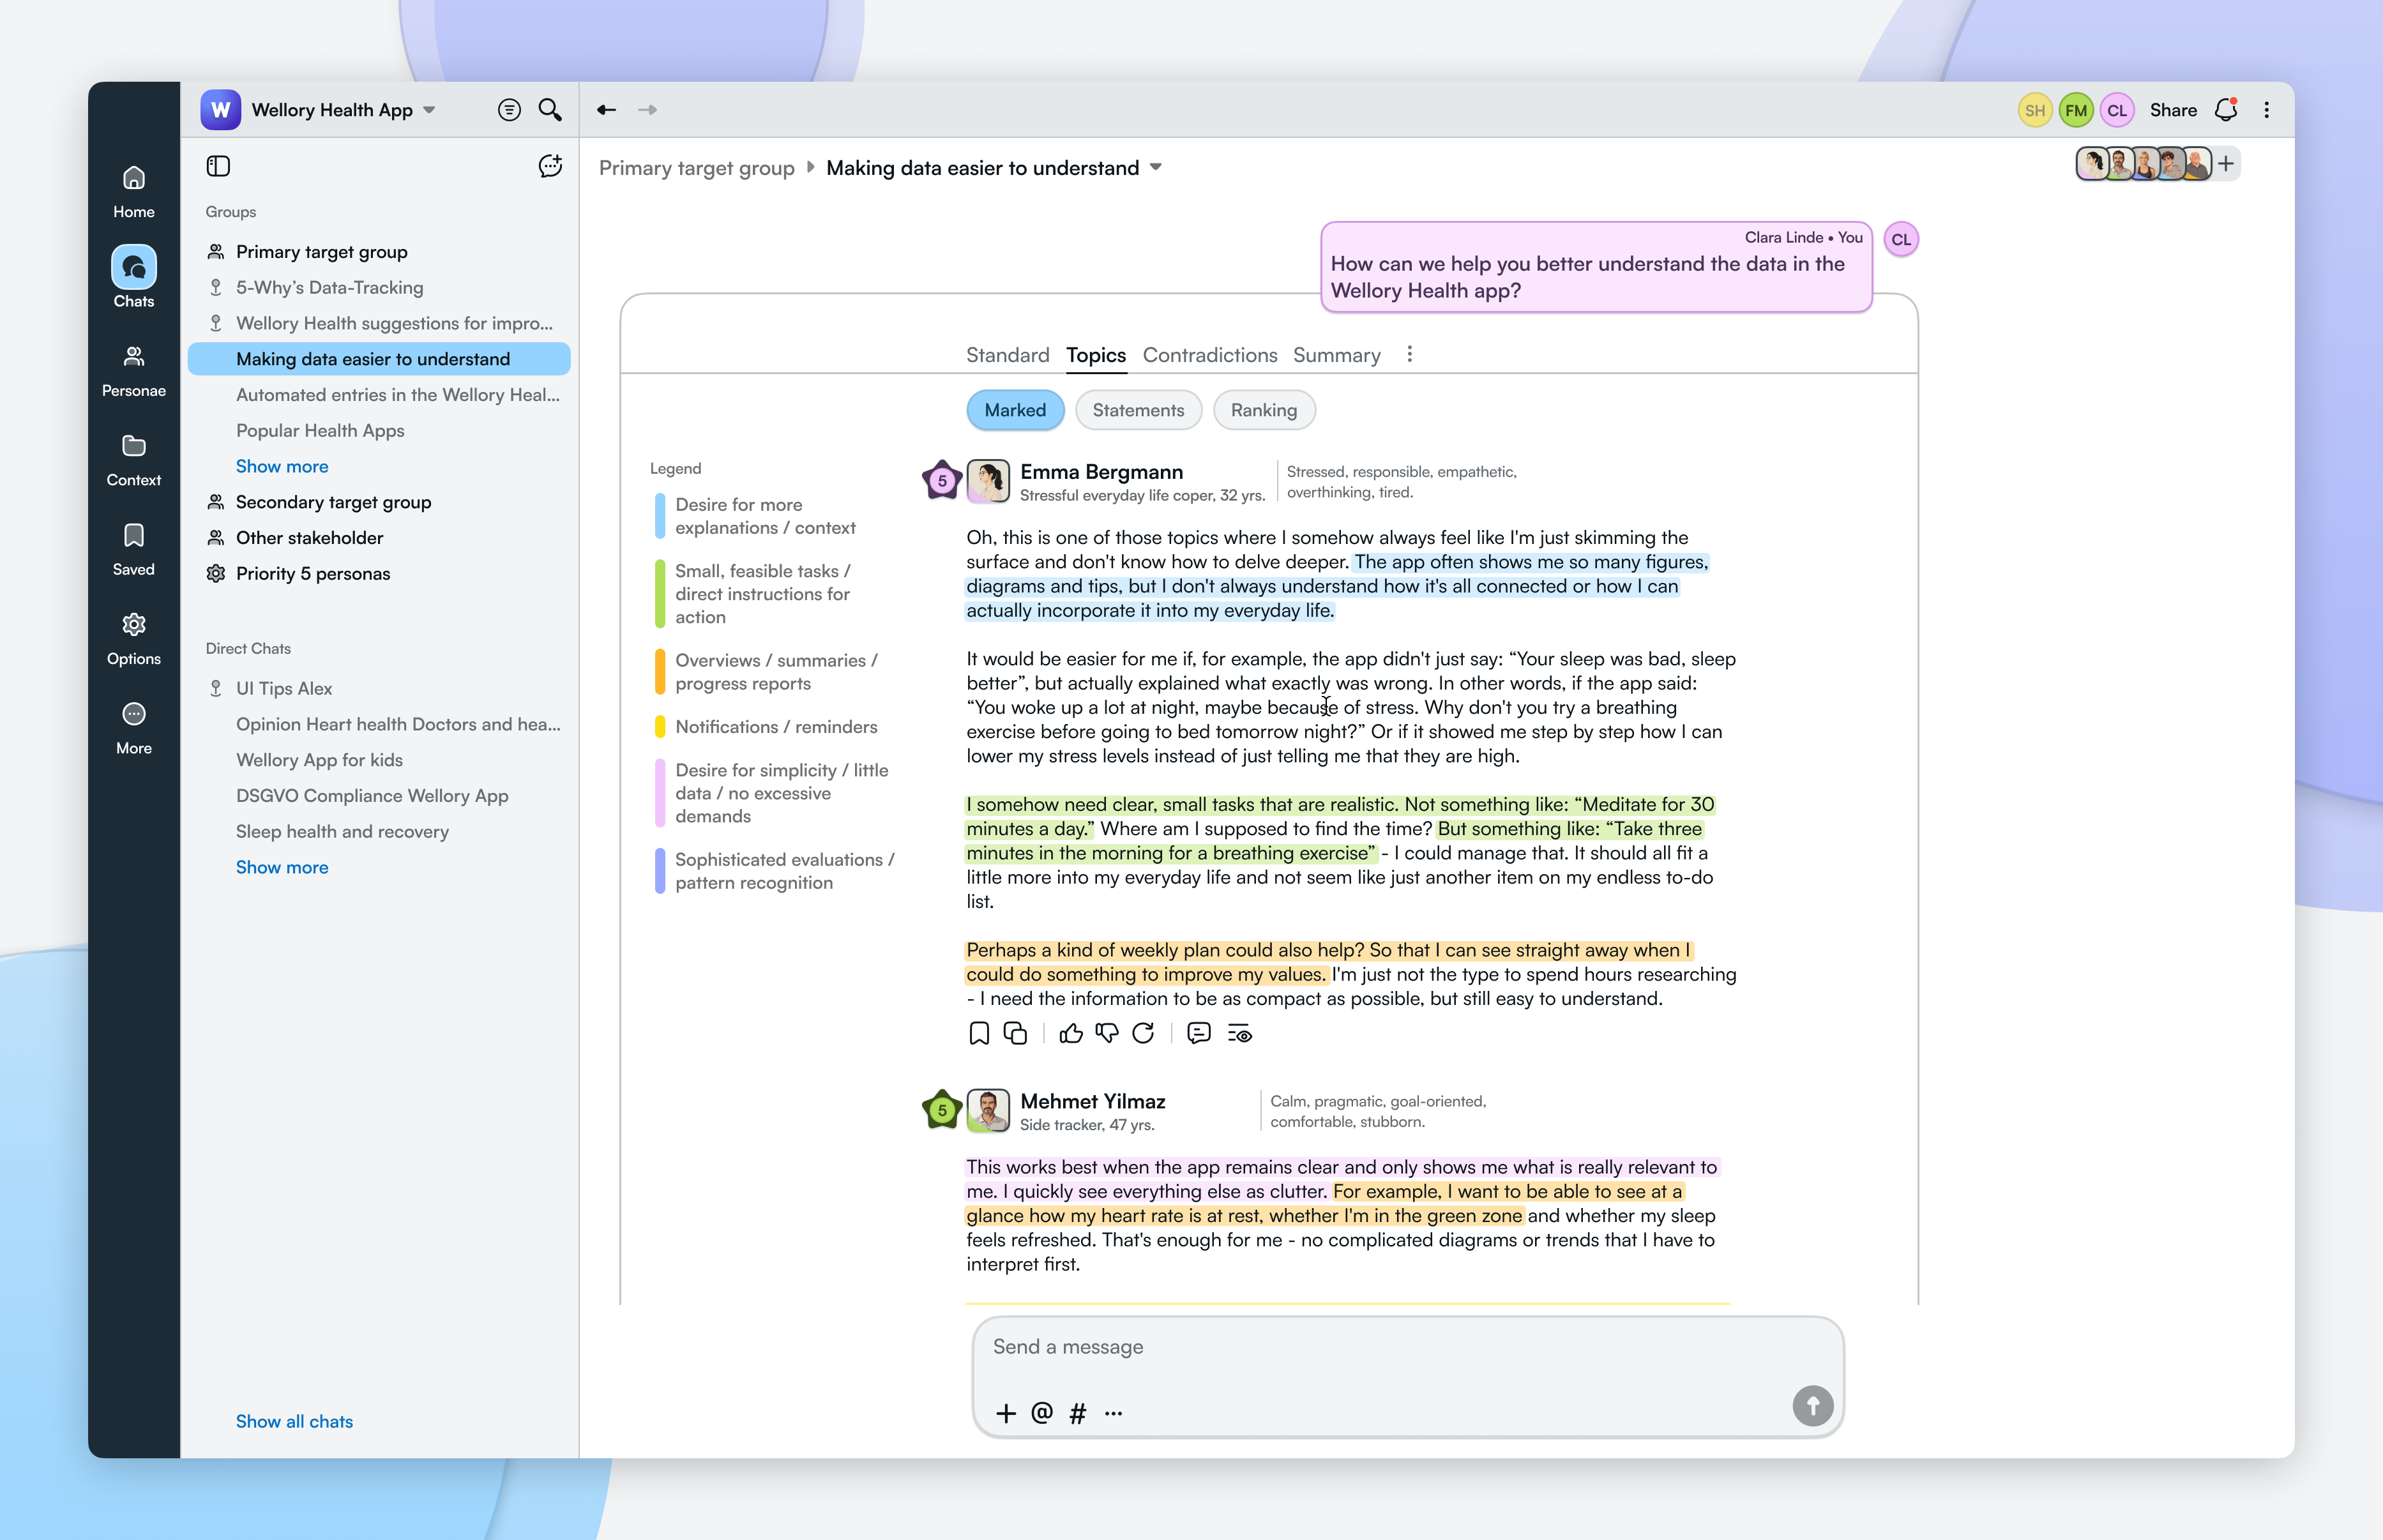Image resolution: width=2383 pixels, height=1540 pixels.
Task: Expand the Primary target group
Action: click(321, 252)
